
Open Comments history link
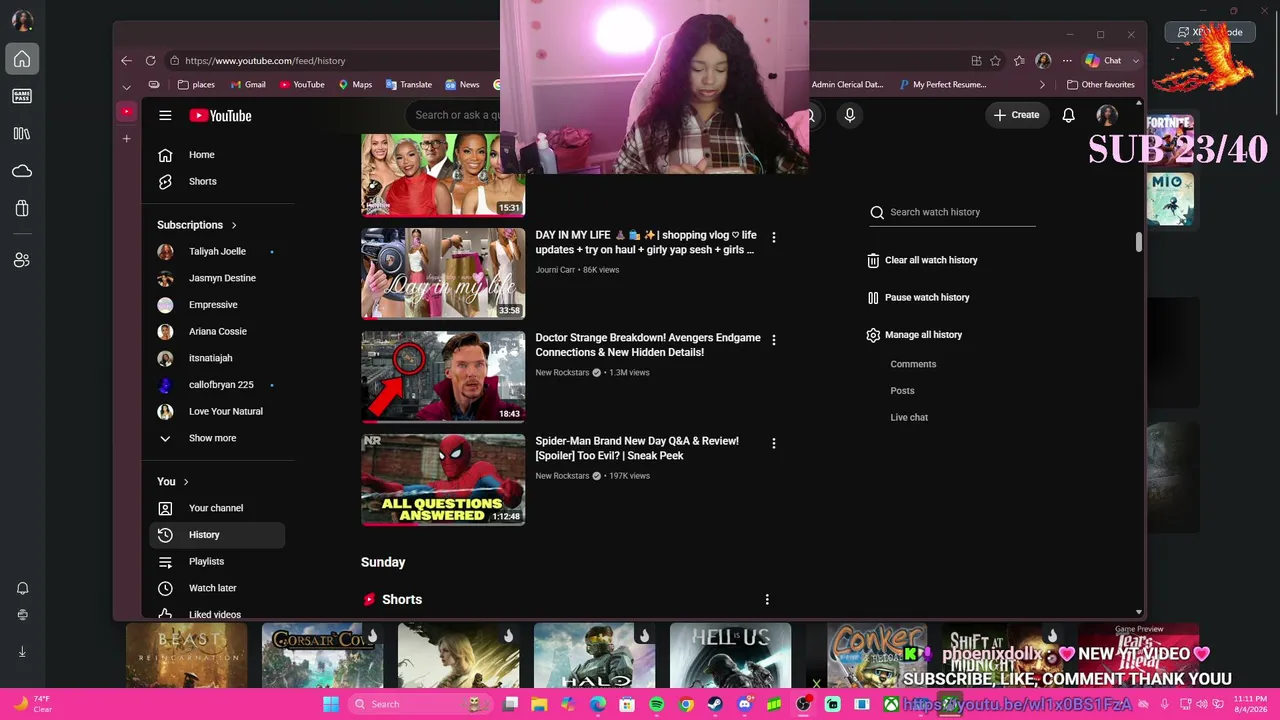coord(913,364)
